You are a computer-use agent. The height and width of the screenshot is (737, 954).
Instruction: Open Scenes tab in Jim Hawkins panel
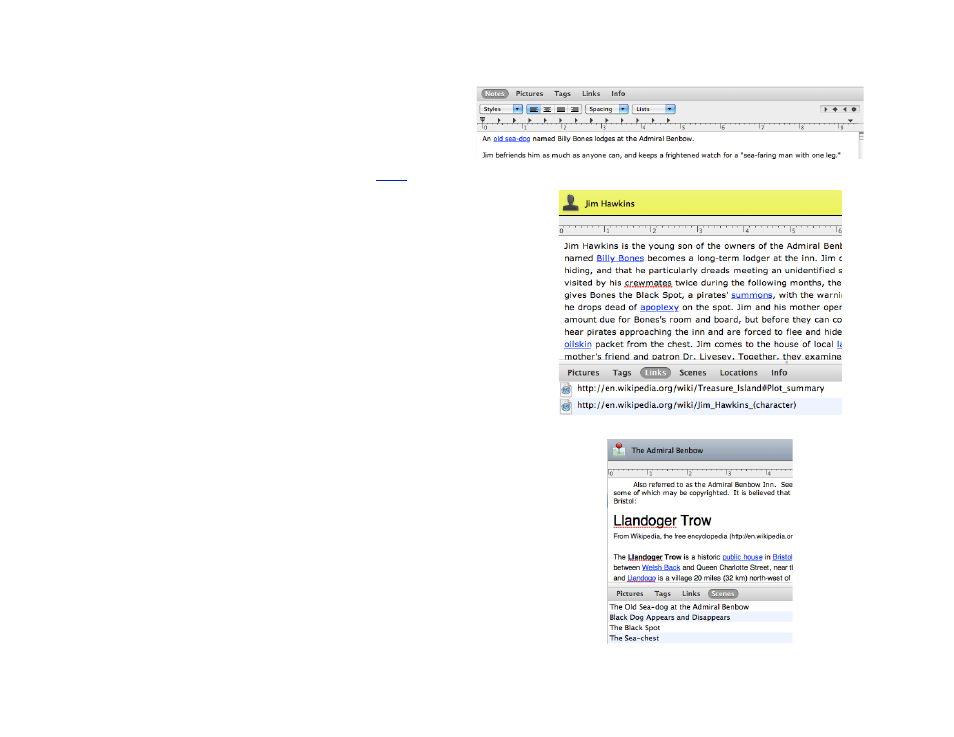click(692, 373)
